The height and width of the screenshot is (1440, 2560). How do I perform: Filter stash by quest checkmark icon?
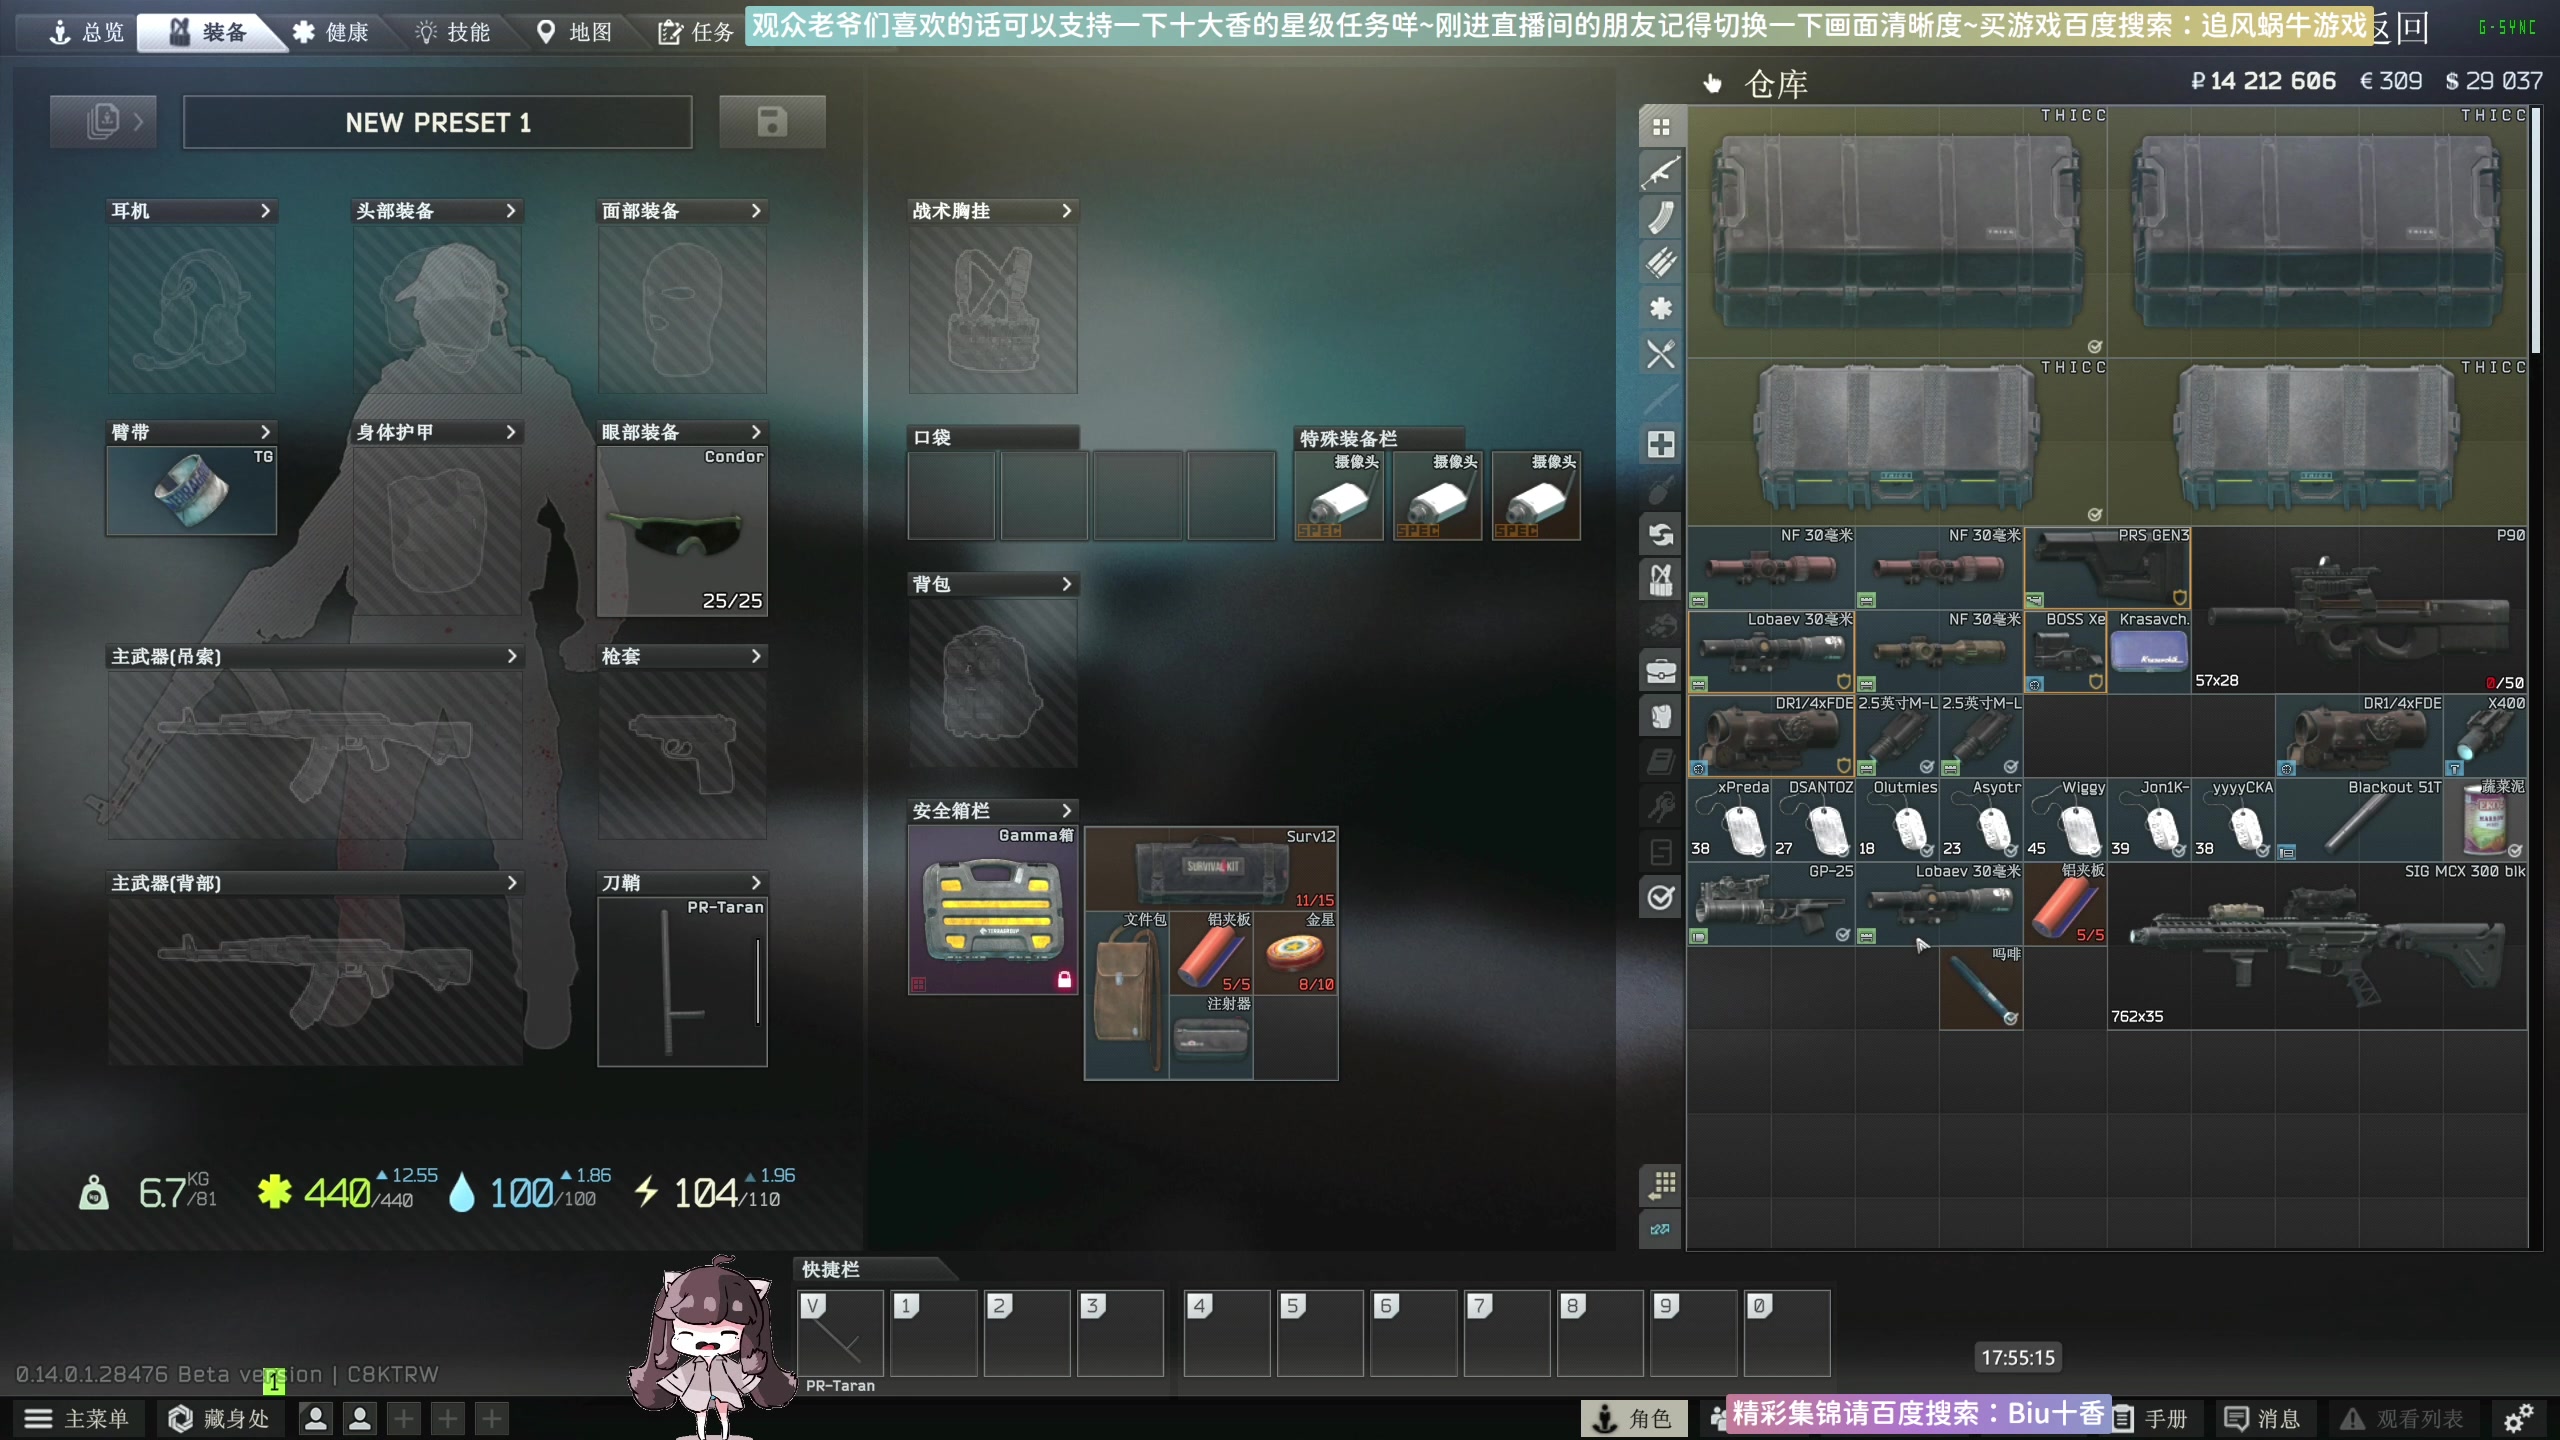[x=1661, y=897]
